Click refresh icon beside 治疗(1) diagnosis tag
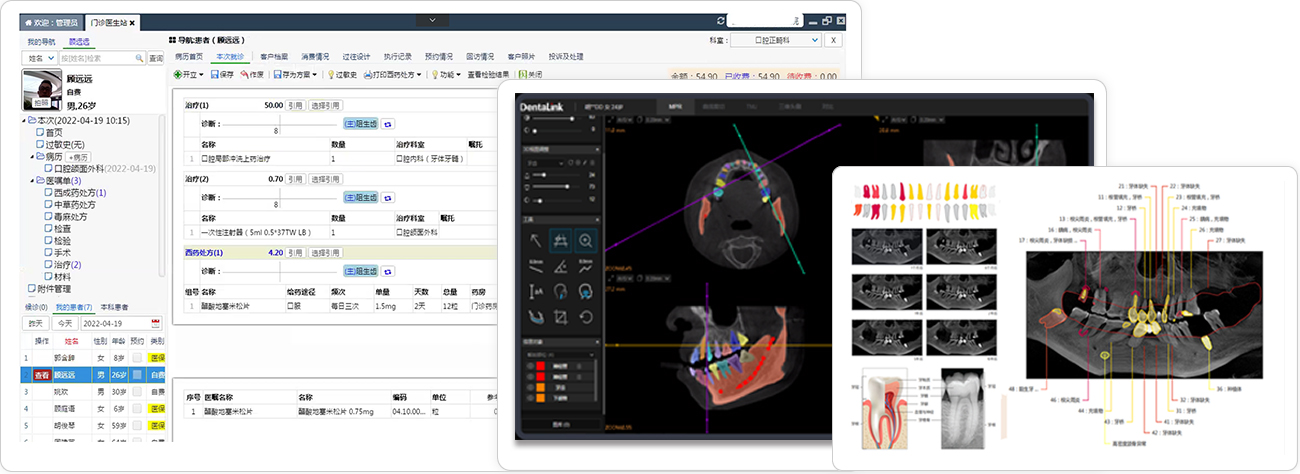This screenshot has width=1300, height=474. [388, 124]
